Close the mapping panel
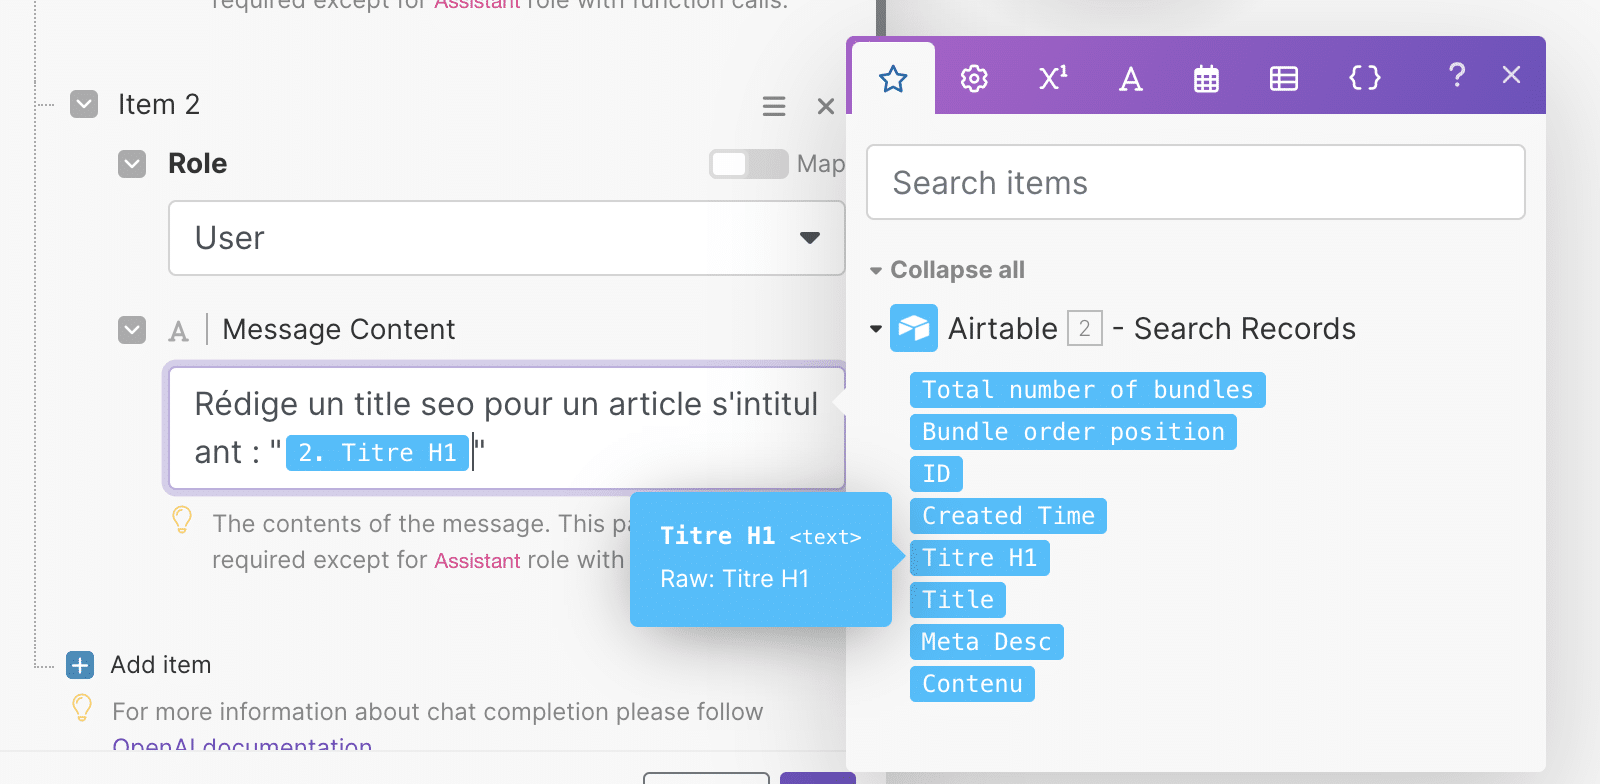The height and width of the screenshot is (784, 1600). [1511, 75]
